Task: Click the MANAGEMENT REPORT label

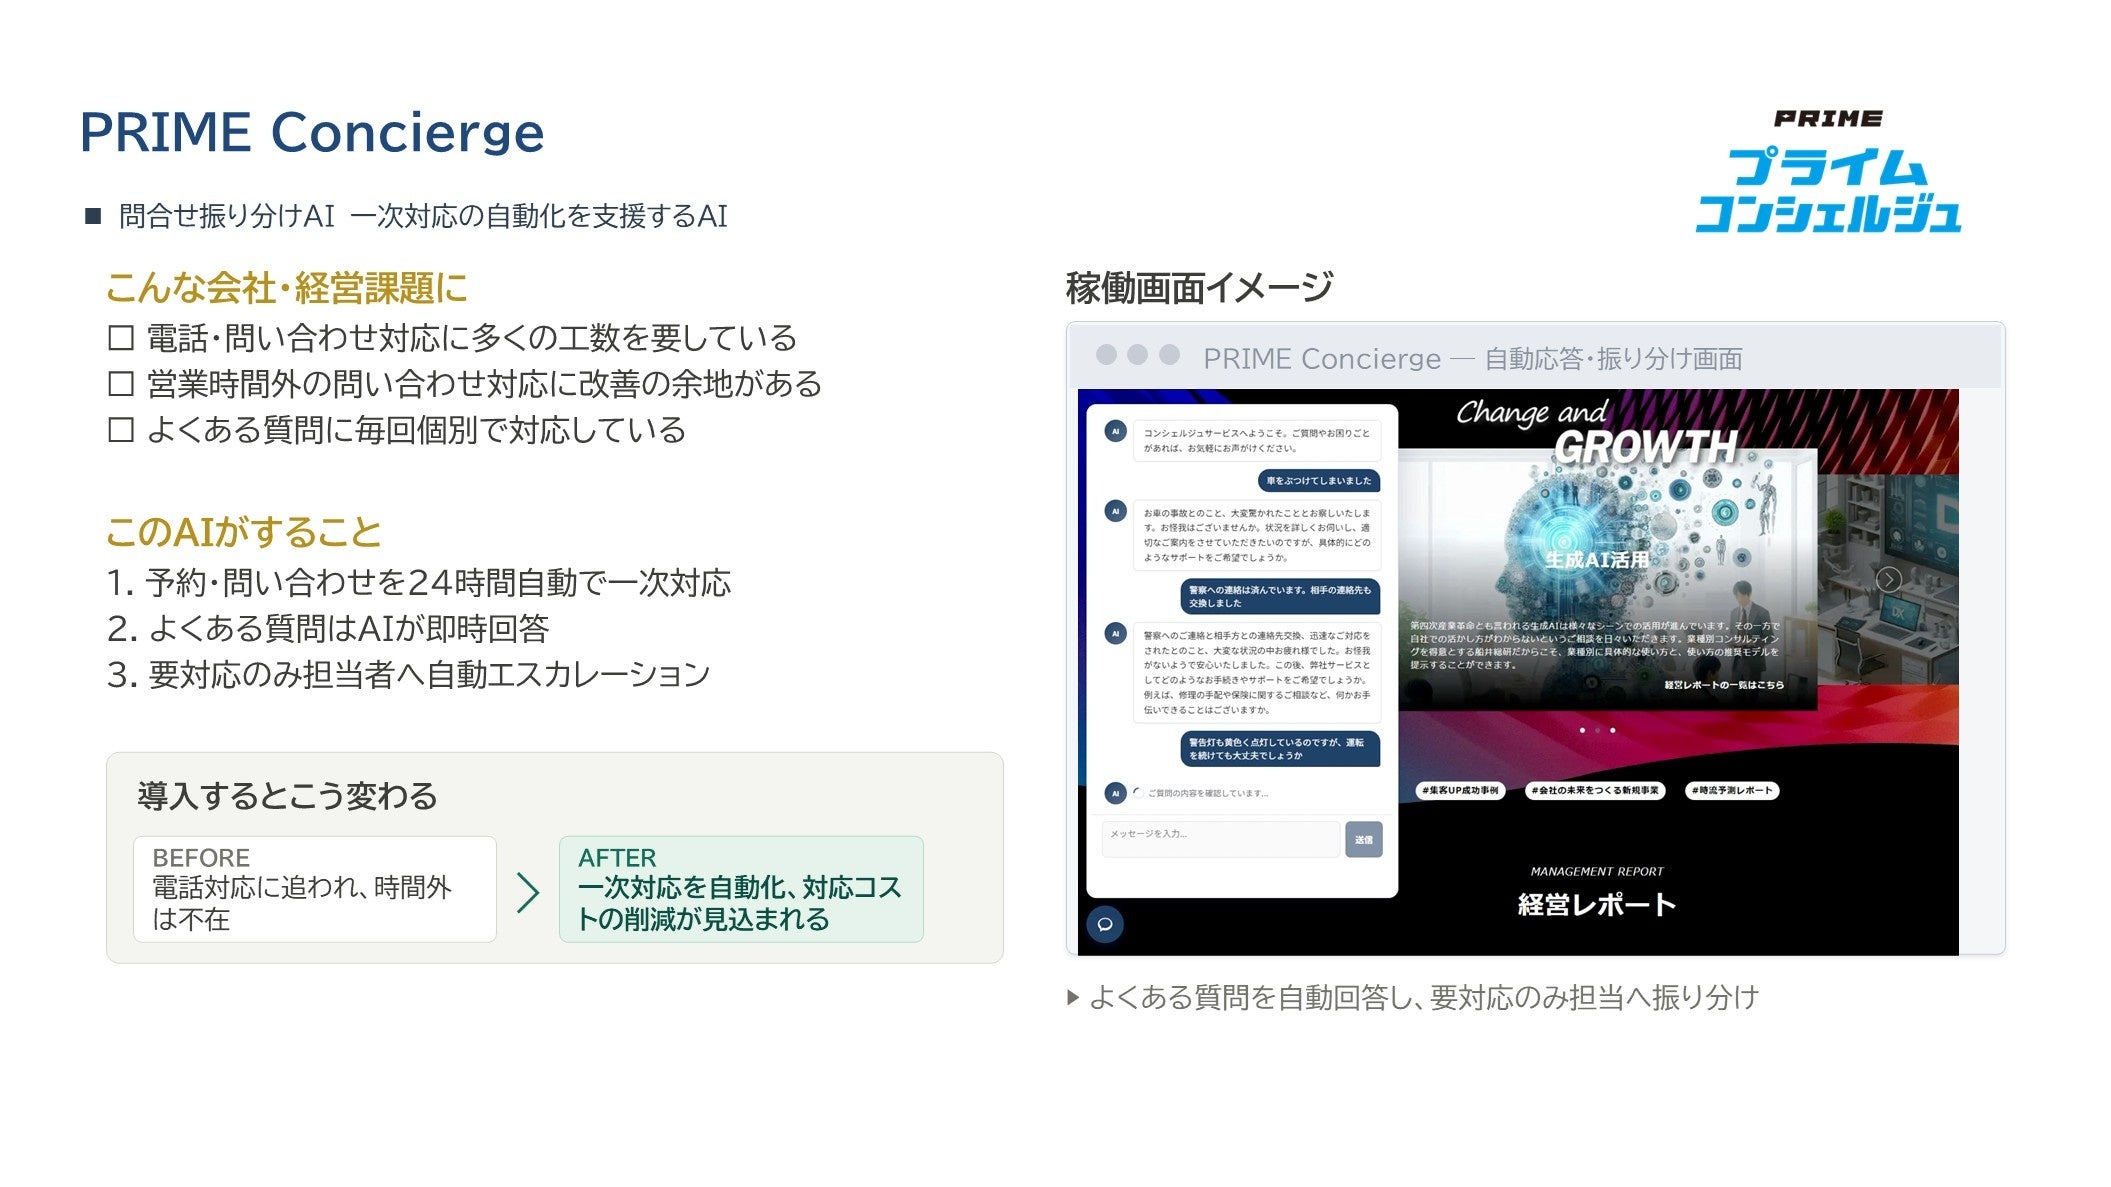Action: coord(1597,872)
